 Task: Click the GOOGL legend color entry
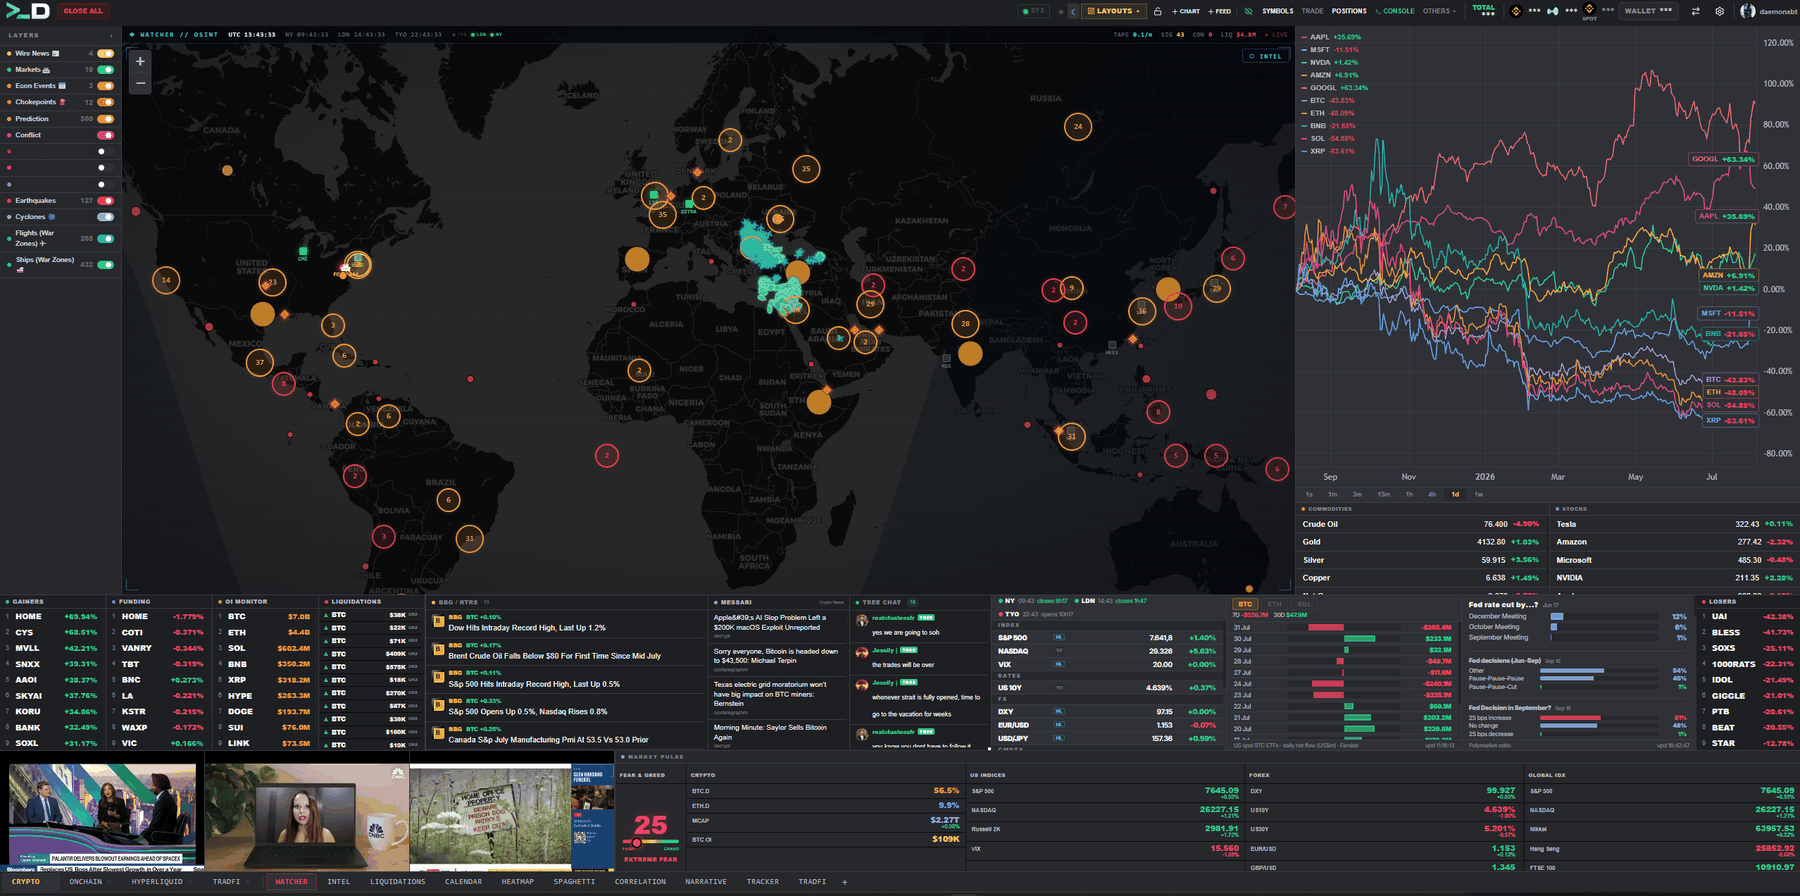(x=1333, y=87)
